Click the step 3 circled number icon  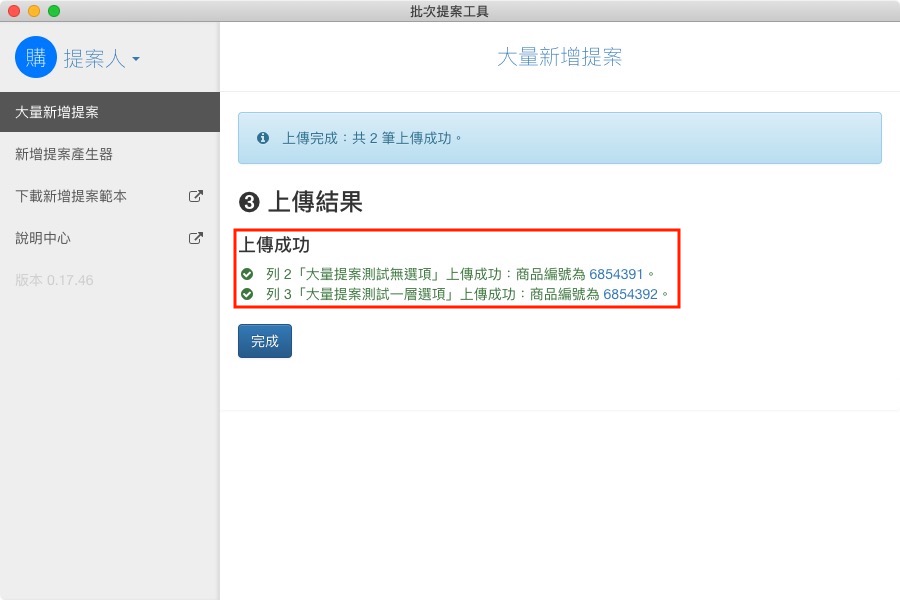click(x=249, y=202)
